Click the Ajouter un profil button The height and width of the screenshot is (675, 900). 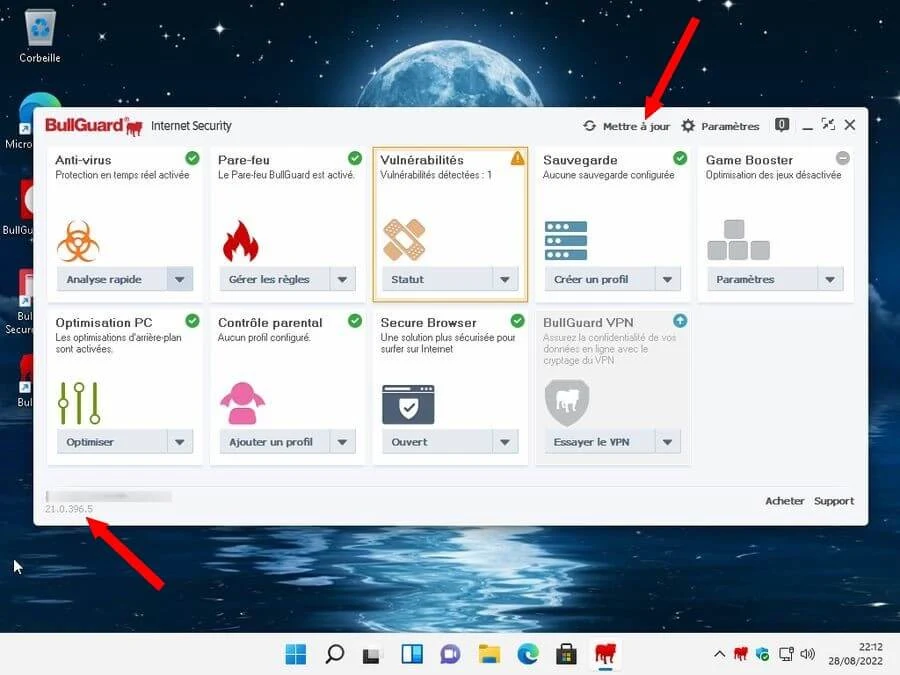275,442
